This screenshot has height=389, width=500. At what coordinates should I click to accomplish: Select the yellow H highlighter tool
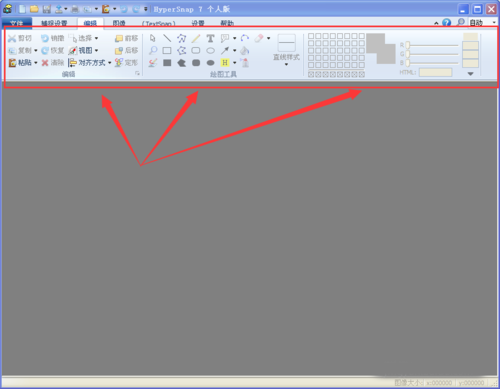(225, 63)
